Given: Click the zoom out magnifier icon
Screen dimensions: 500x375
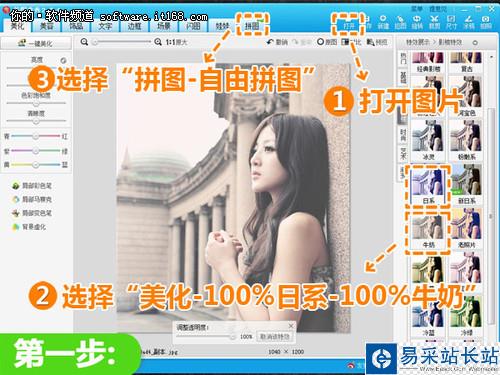Looking at the screenshot, I should [x=84, y=42].
